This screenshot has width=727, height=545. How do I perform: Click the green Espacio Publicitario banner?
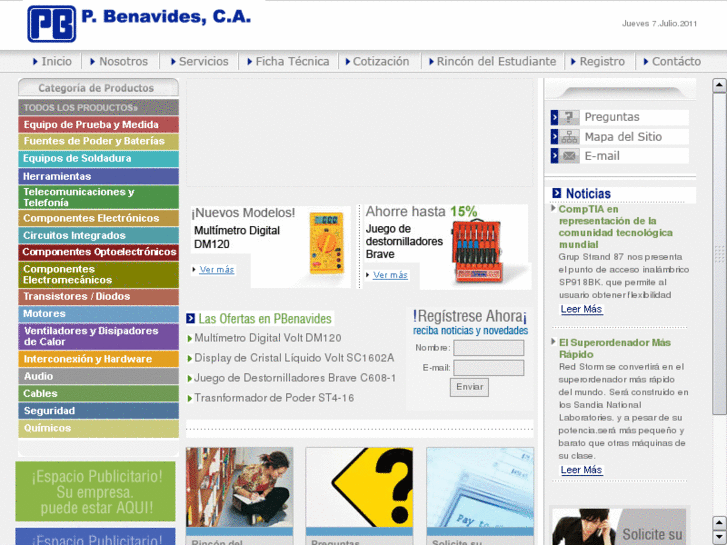(96, 491)
